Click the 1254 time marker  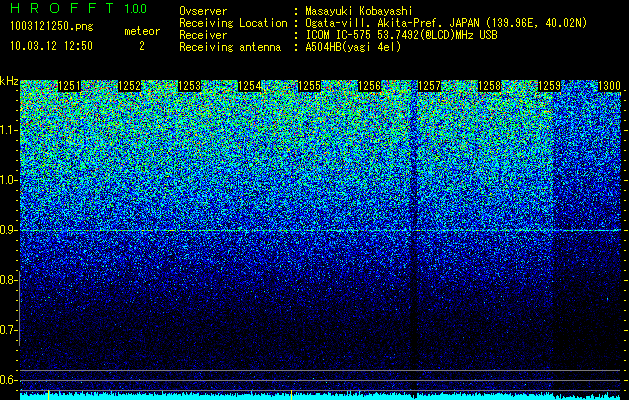250,86
